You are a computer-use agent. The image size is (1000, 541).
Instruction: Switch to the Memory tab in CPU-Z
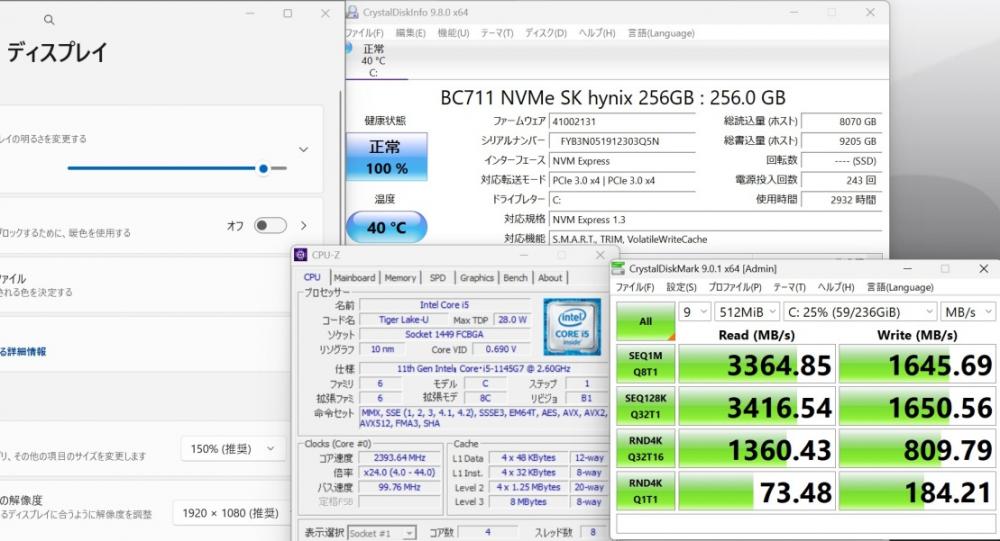(x=400, y=278)
